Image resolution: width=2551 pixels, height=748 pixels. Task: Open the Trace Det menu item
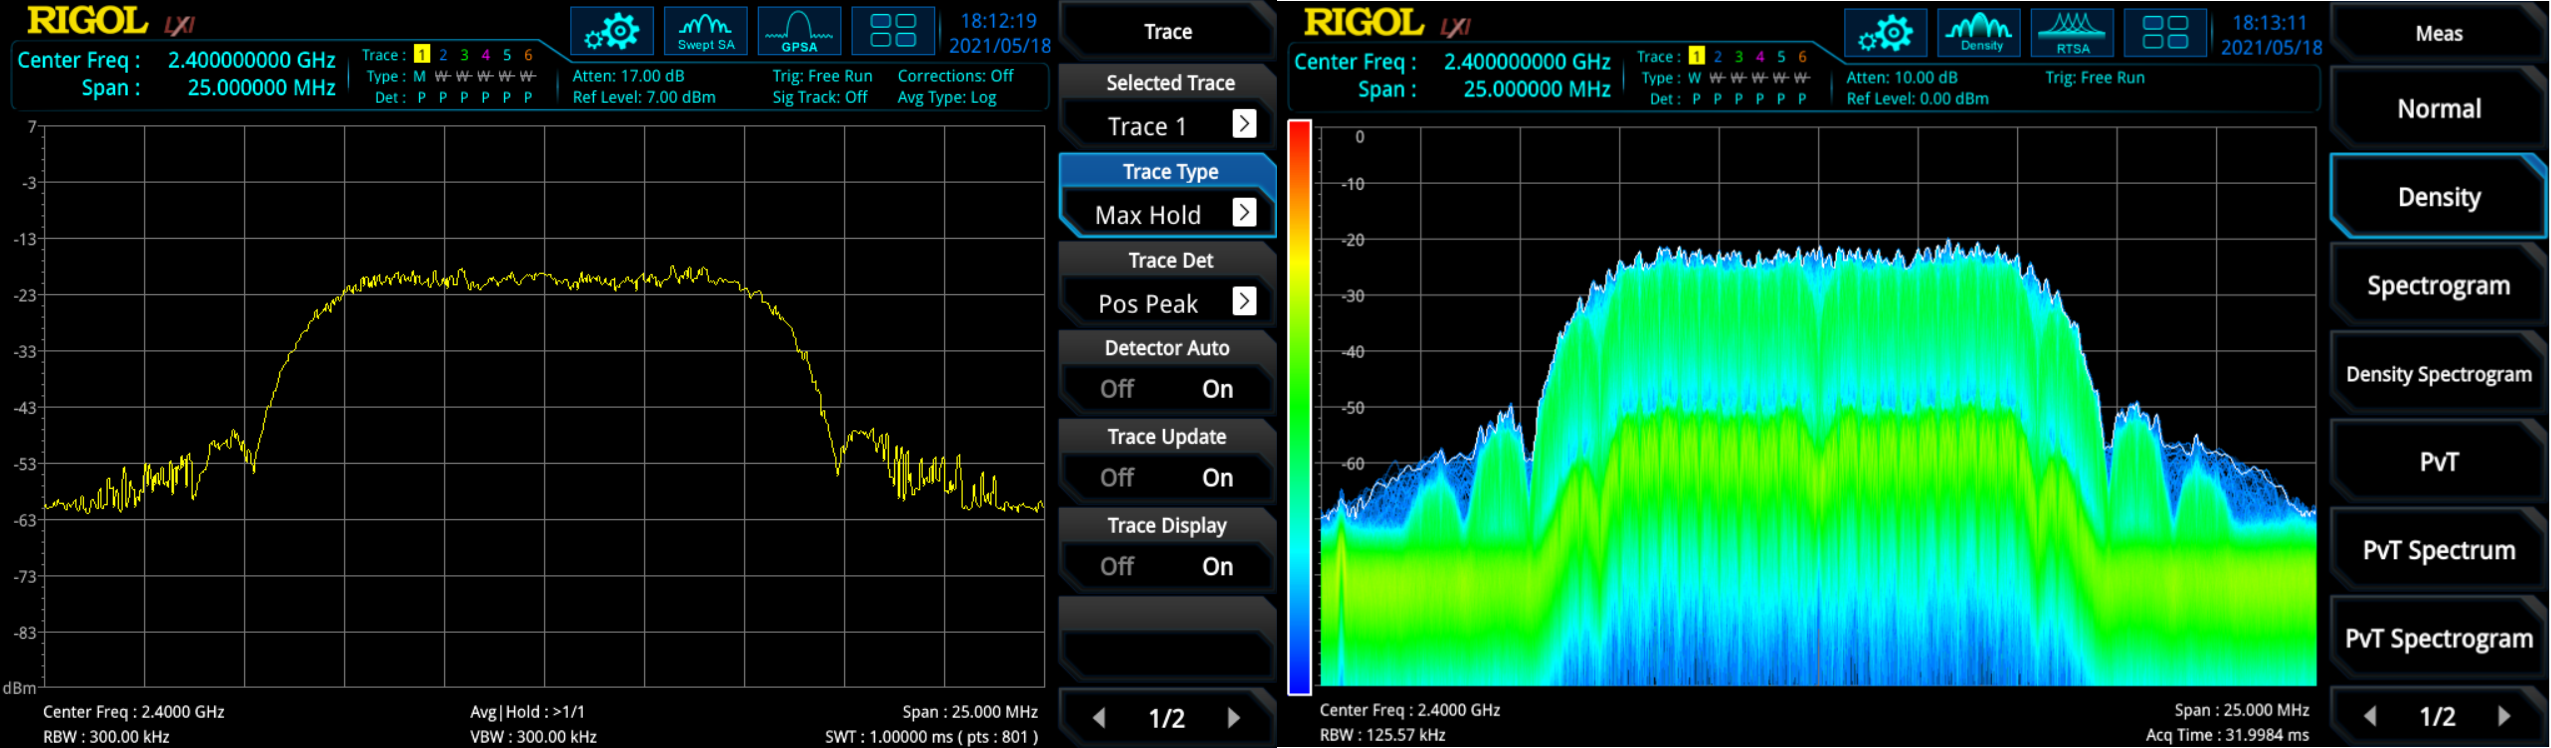pyautogui.click(x=1167, y=283)
